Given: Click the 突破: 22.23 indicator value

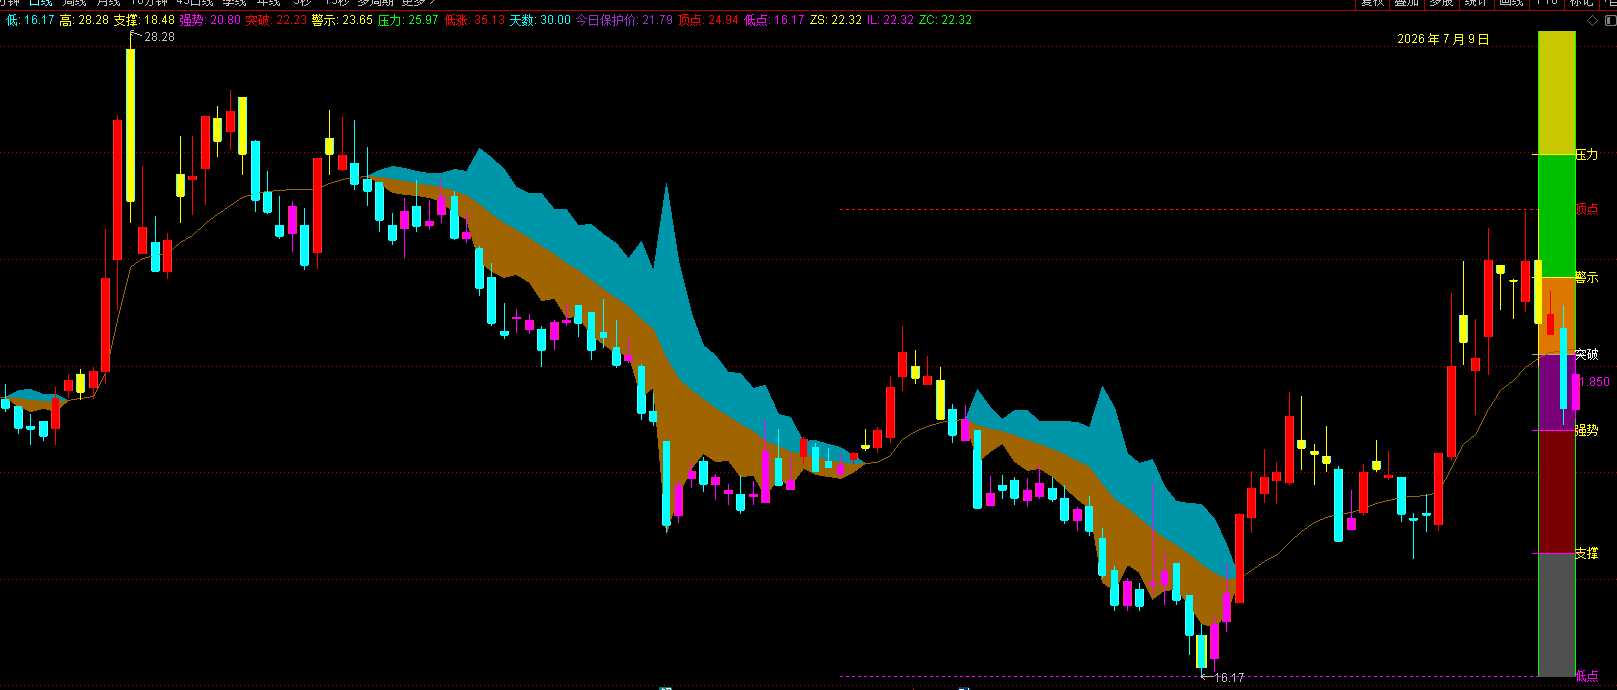Looking at the screenshot, I should 276,20.
